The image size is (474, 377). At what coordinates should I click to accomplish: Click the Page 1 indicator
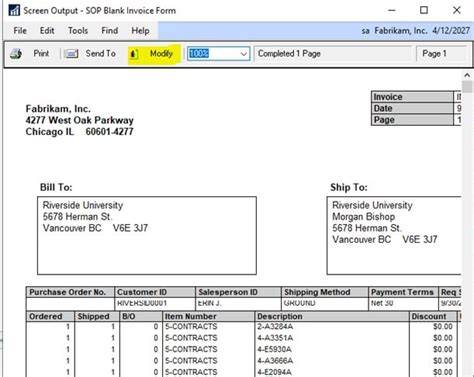[434, 53]
